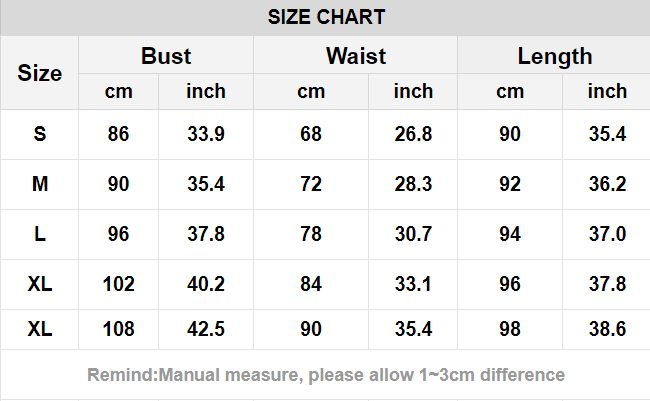Select the Bust column header
The image size is (650, 401).
coord(166,56)
